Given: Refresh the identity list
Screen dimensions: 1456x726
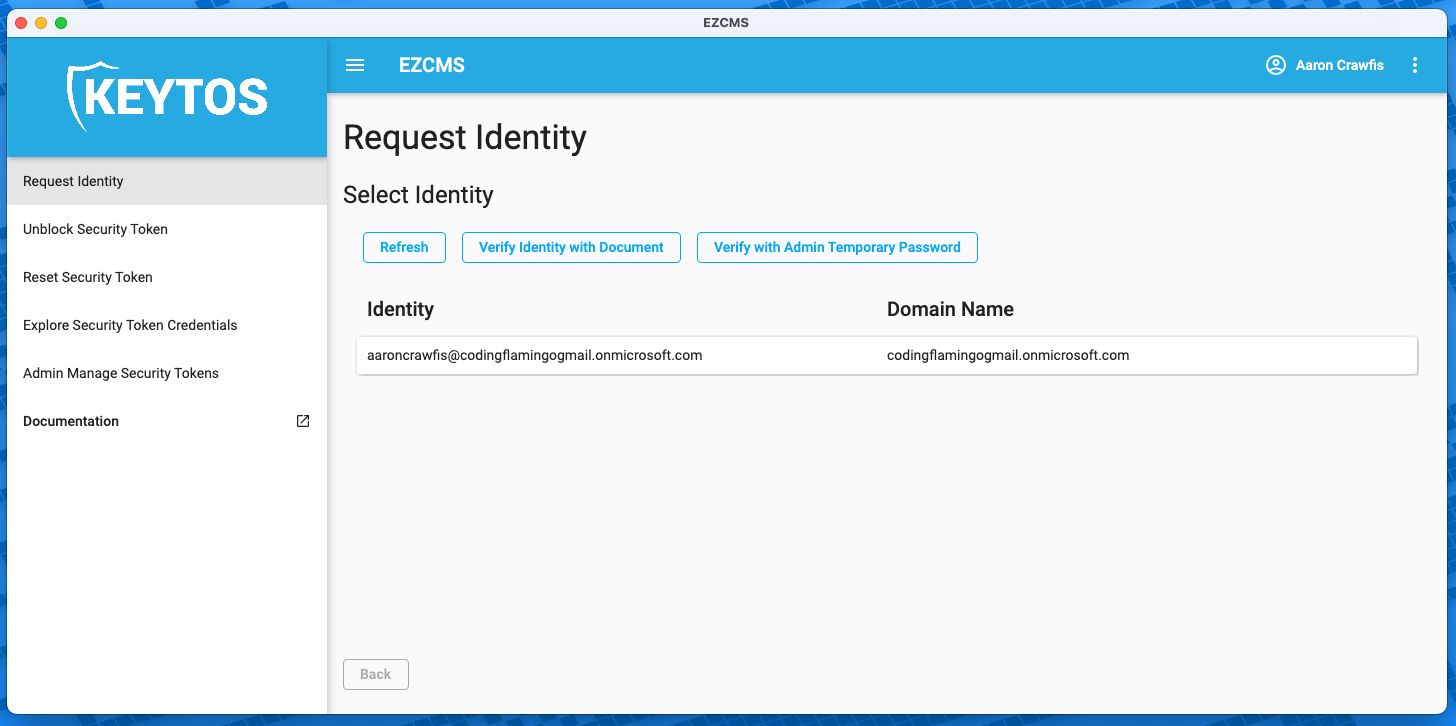Looking at the screenshot, I should pos(404,247).
